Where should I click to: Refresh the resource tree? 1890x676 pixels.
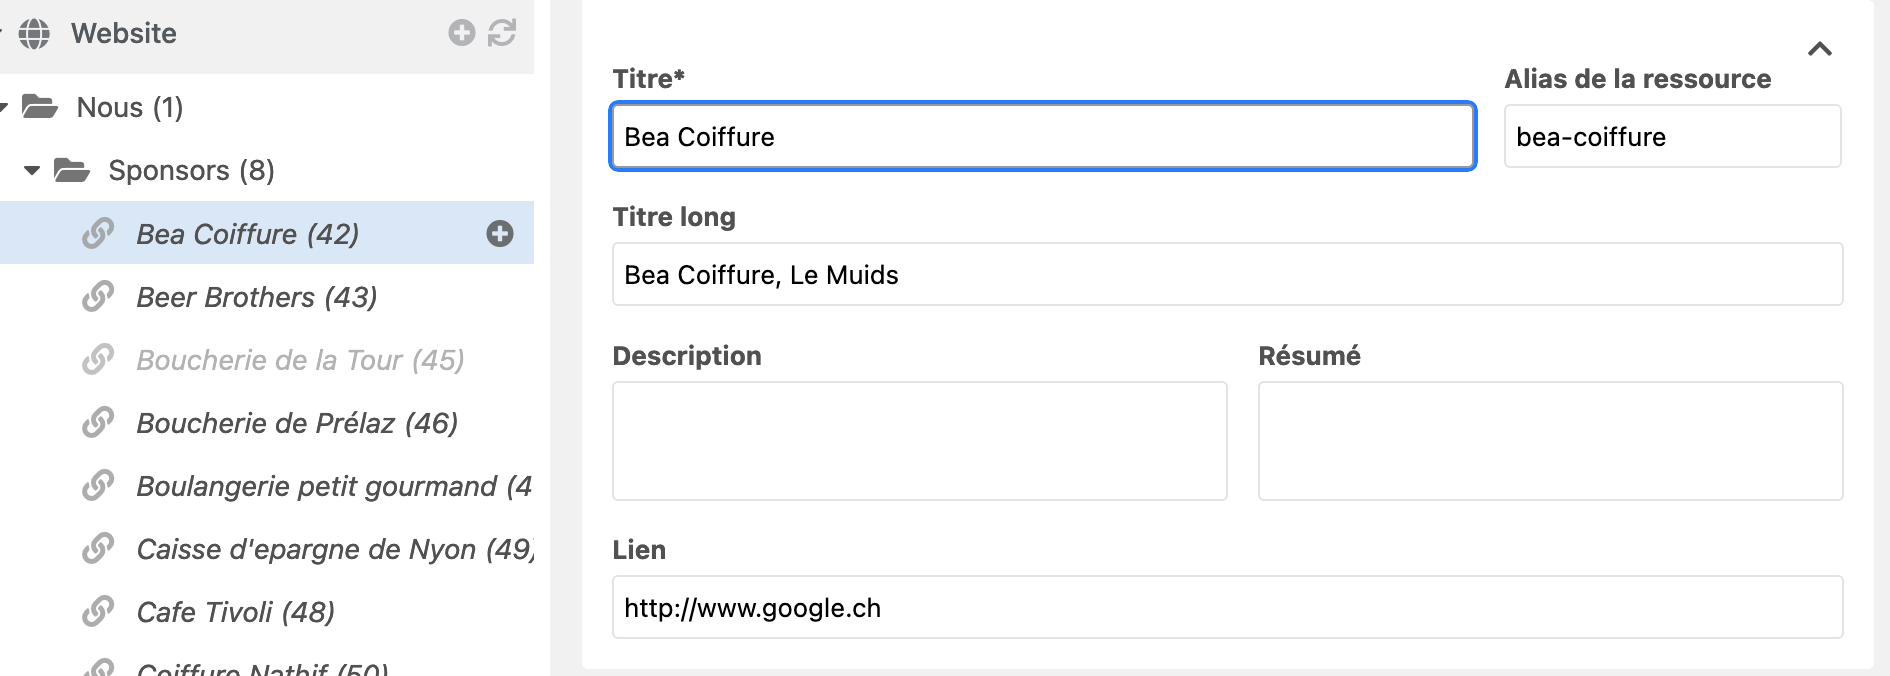tap(502, 33)
